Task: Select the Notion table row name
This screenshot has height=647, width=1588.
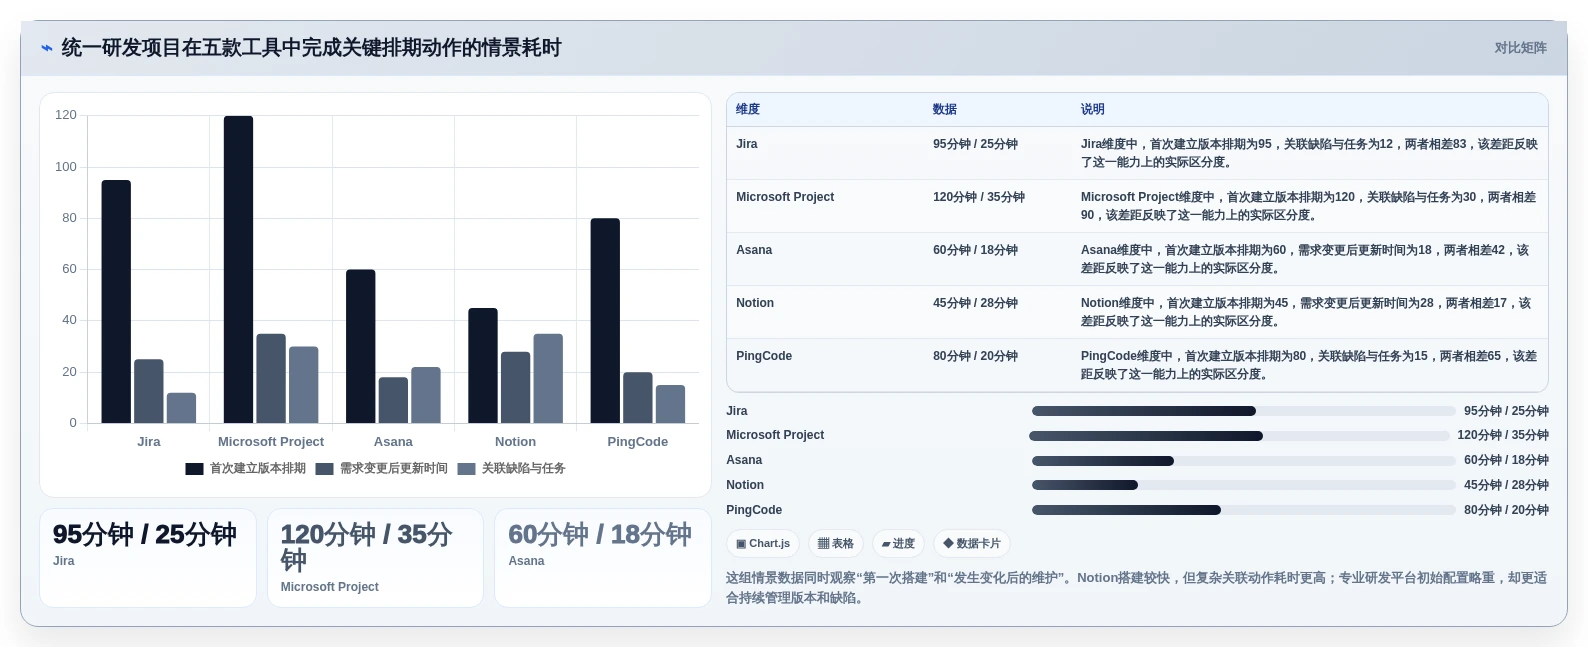Action: (755, 303)
